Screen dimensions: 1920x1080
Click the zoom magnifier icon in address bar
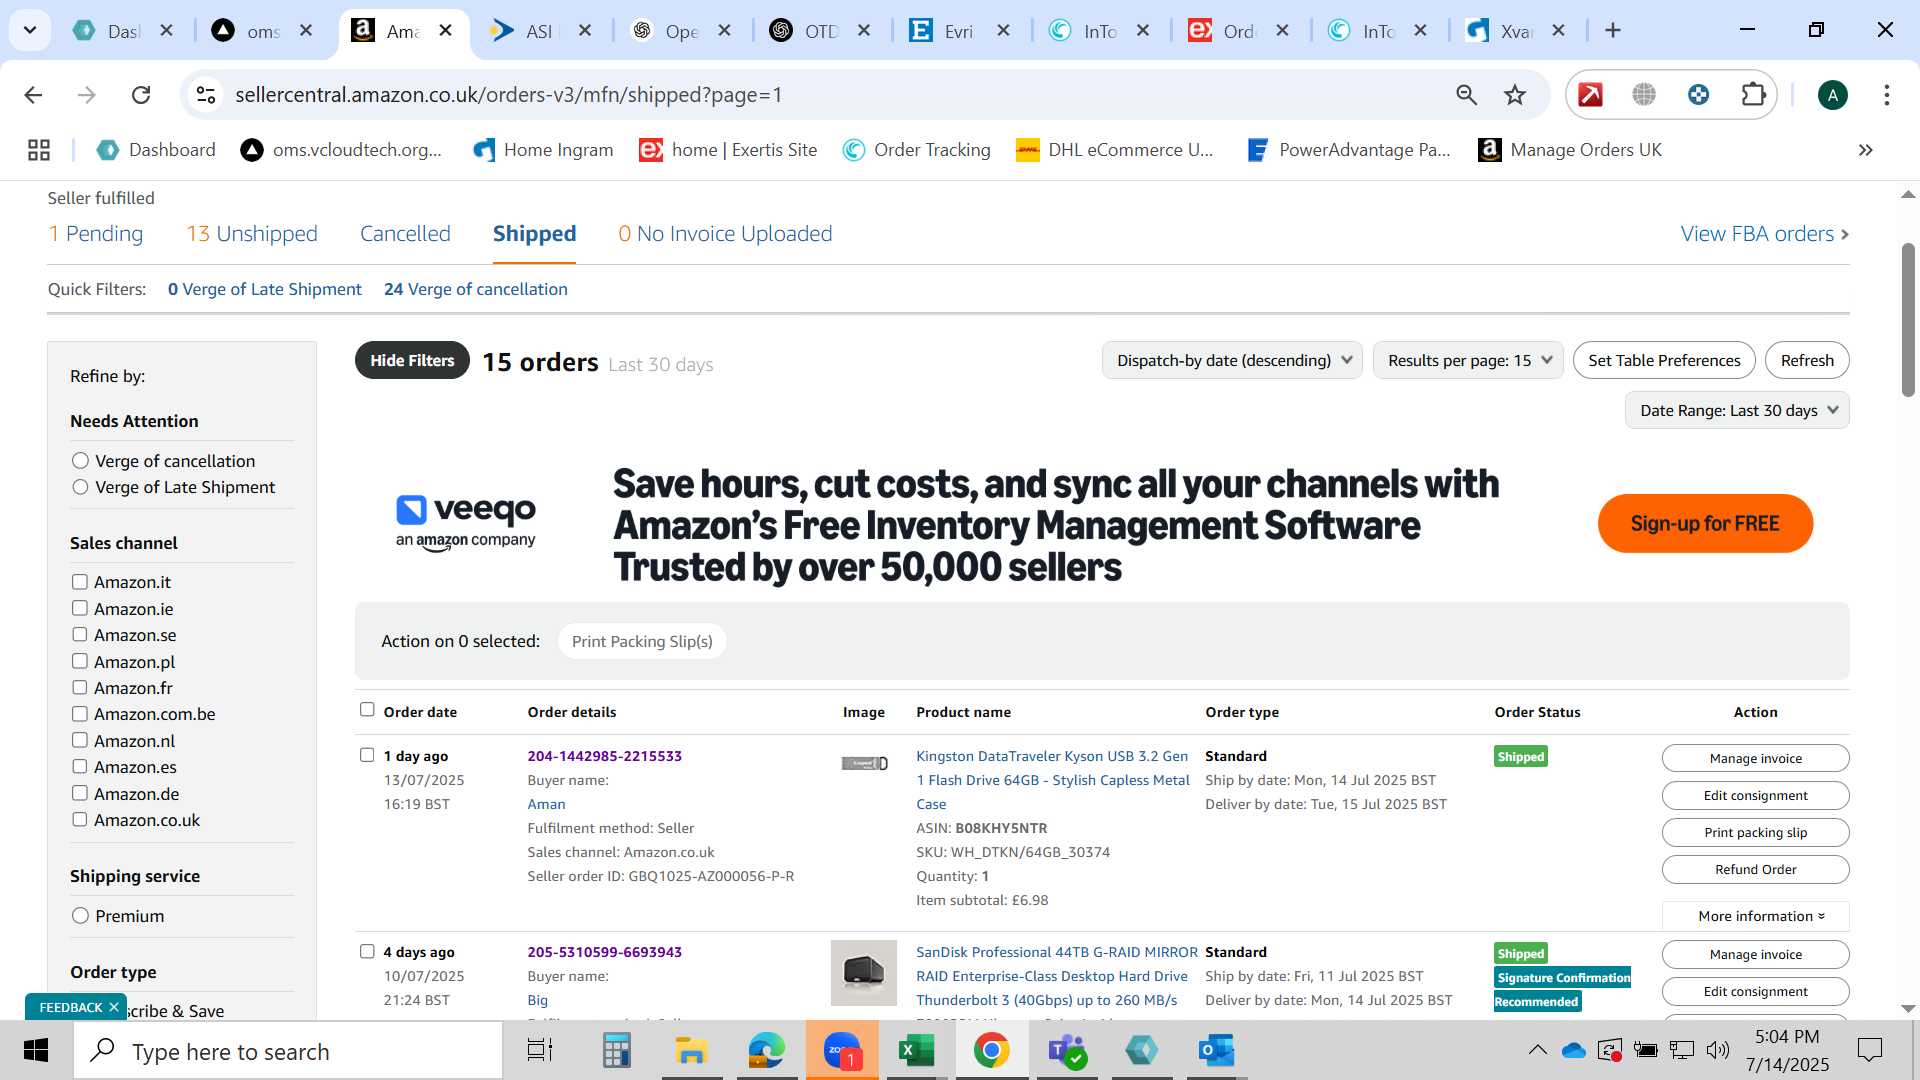pos(1466,95)
